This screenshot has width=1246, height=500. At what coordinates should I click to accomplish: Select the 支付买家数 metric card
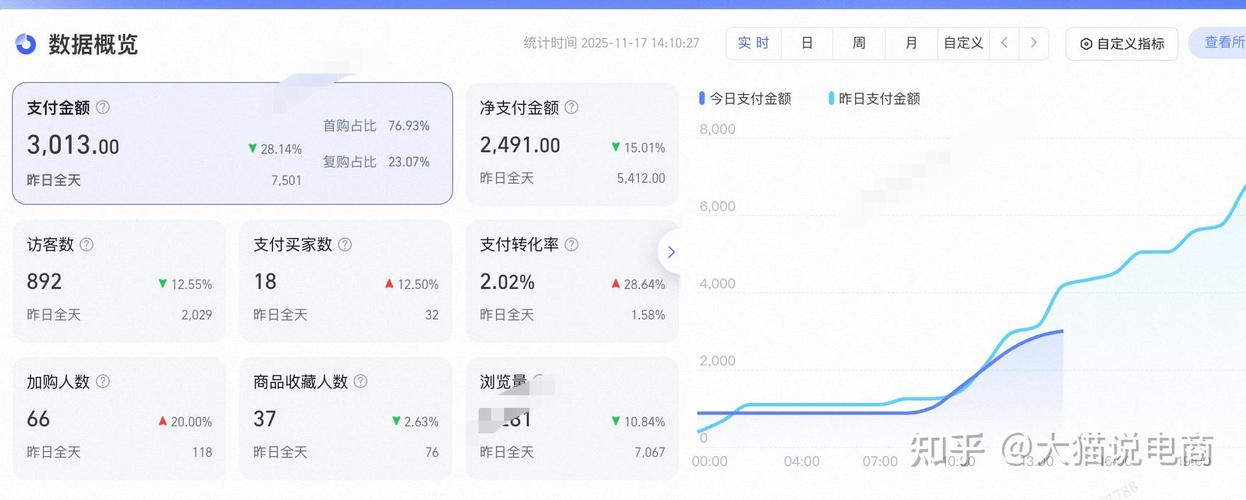(346, 281)
